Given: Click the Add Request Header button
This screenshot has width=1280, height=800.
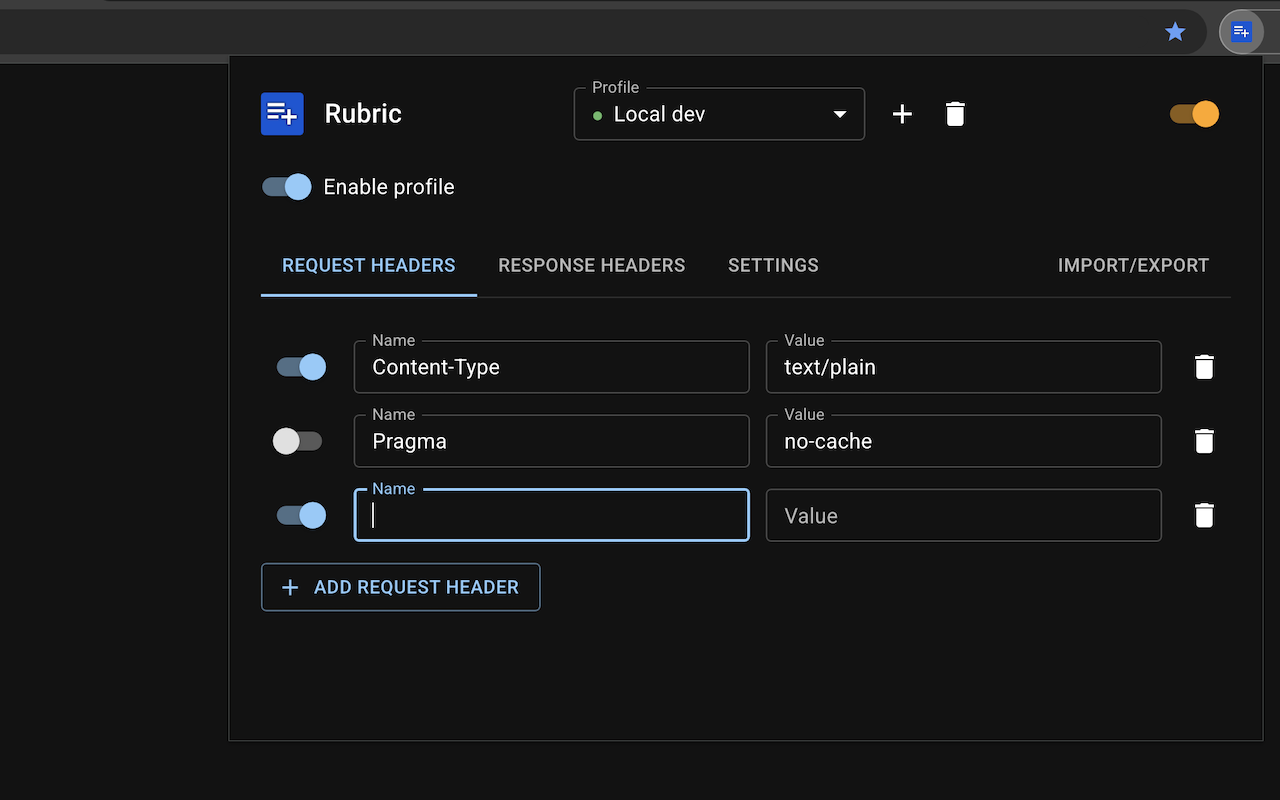Looking at the screenshot, I should pos(401,587).
